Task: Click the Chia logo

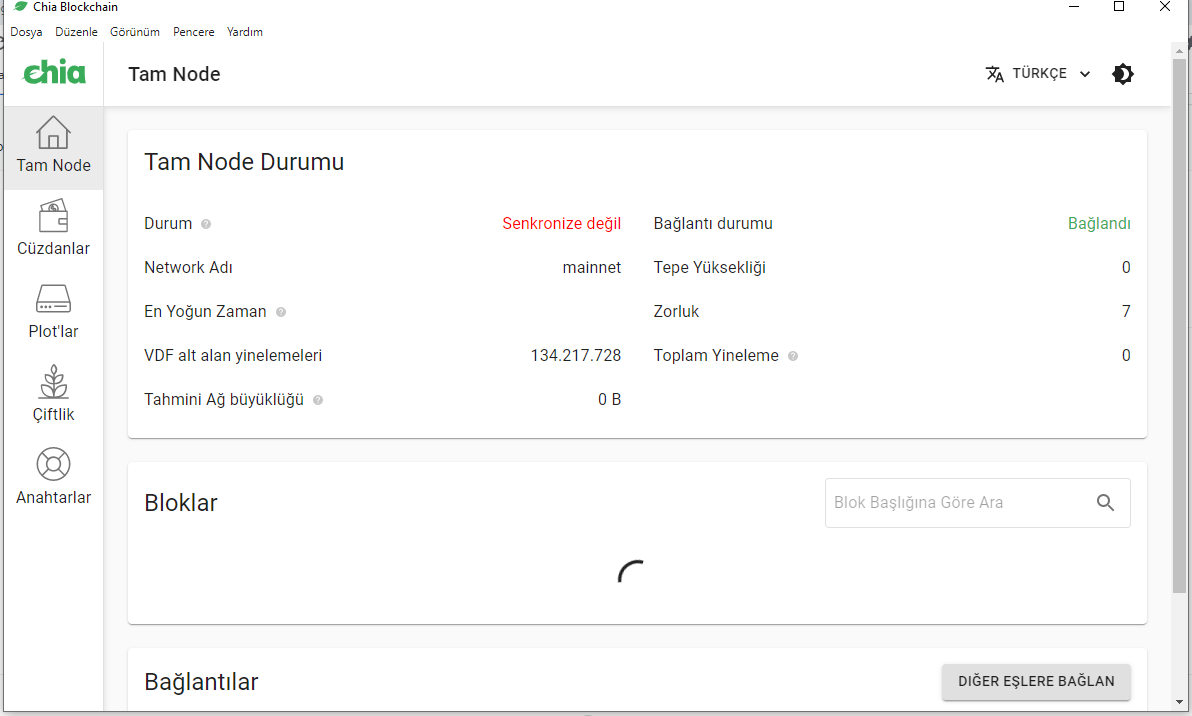Action: 54,72
